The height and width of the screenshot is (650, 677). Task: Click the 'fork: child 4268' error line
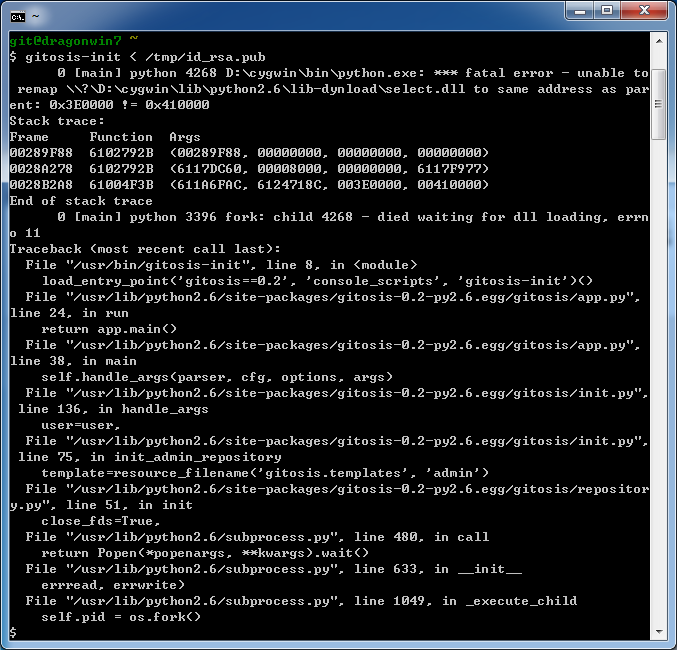coord(329,225)
